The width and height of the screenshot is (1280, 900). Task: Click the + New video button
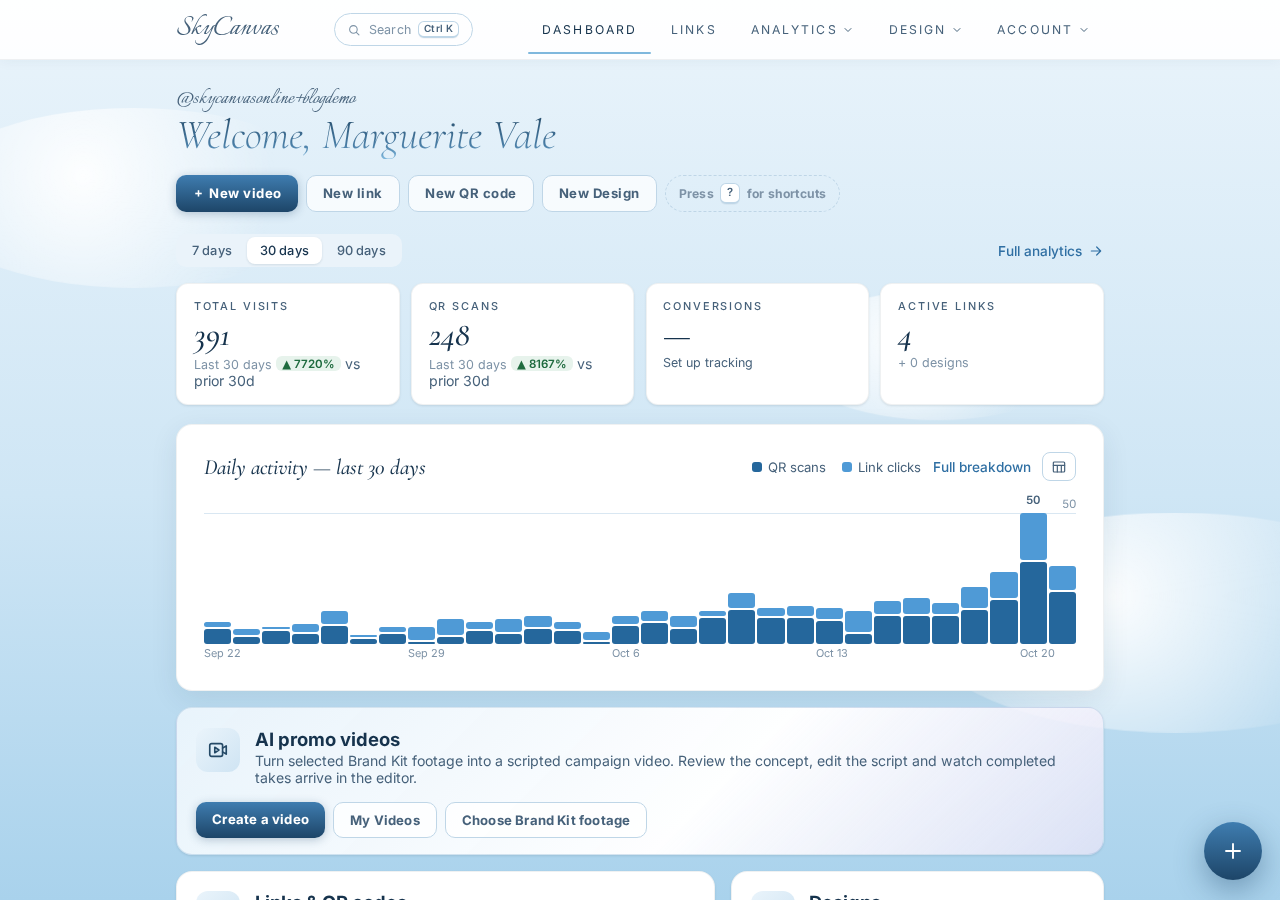pos(237,194)
